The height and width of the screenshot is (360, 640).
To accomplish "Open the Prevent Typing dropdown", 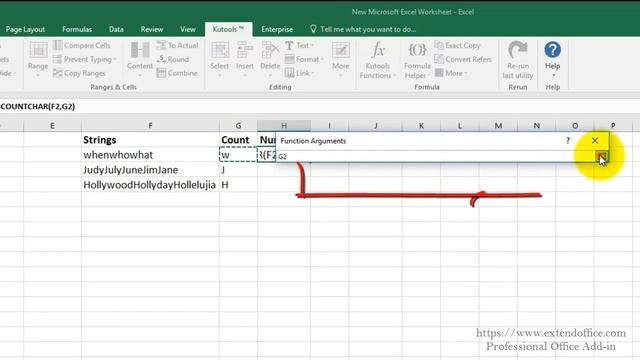I will click(84, 59).
